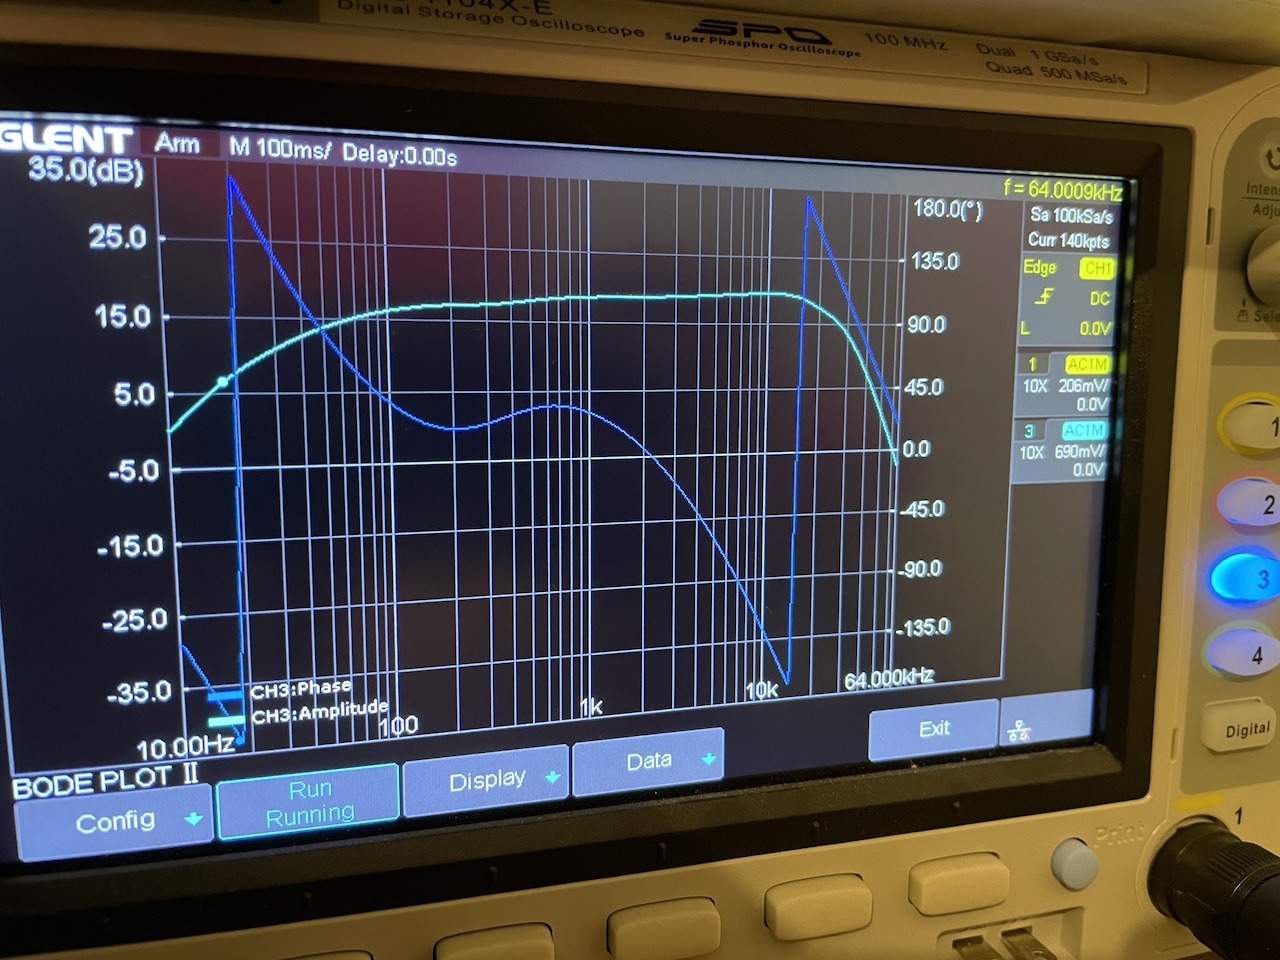Screen dimensions: 1280x960
Task: Click the frequency readout f = 64.0009kHz
Action: (x=1063, y=189)
